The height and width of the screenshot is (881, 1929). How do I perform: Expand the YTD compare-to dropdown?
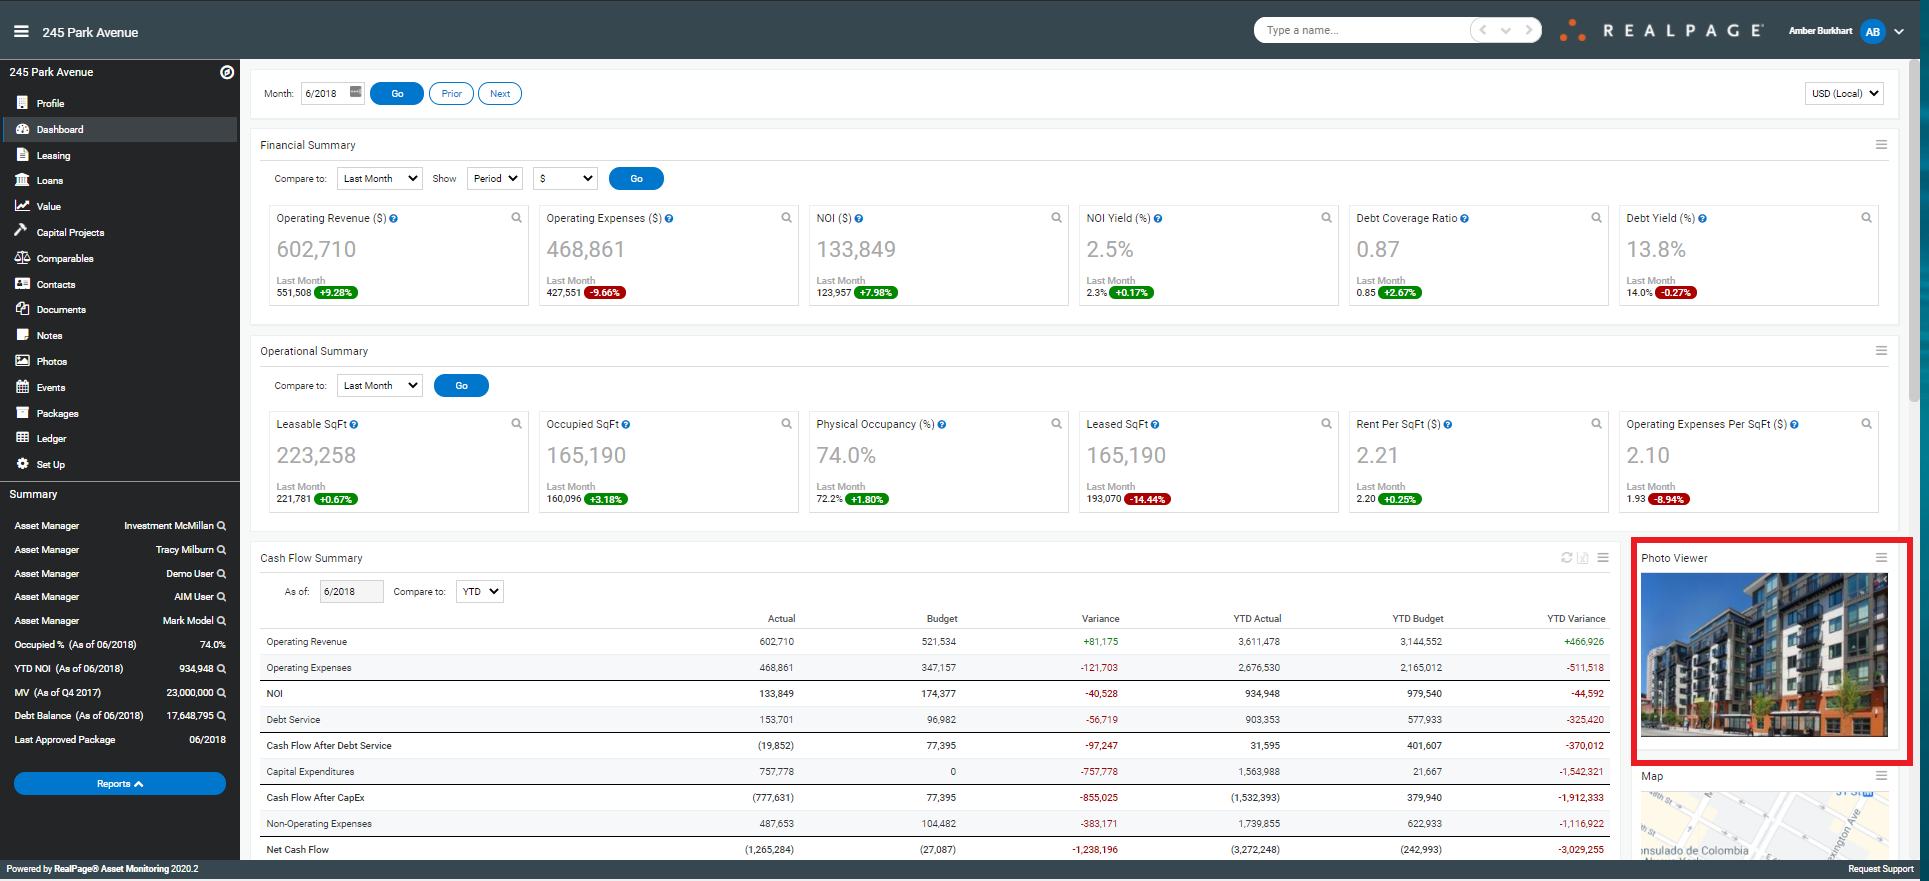tap(480, 591)
